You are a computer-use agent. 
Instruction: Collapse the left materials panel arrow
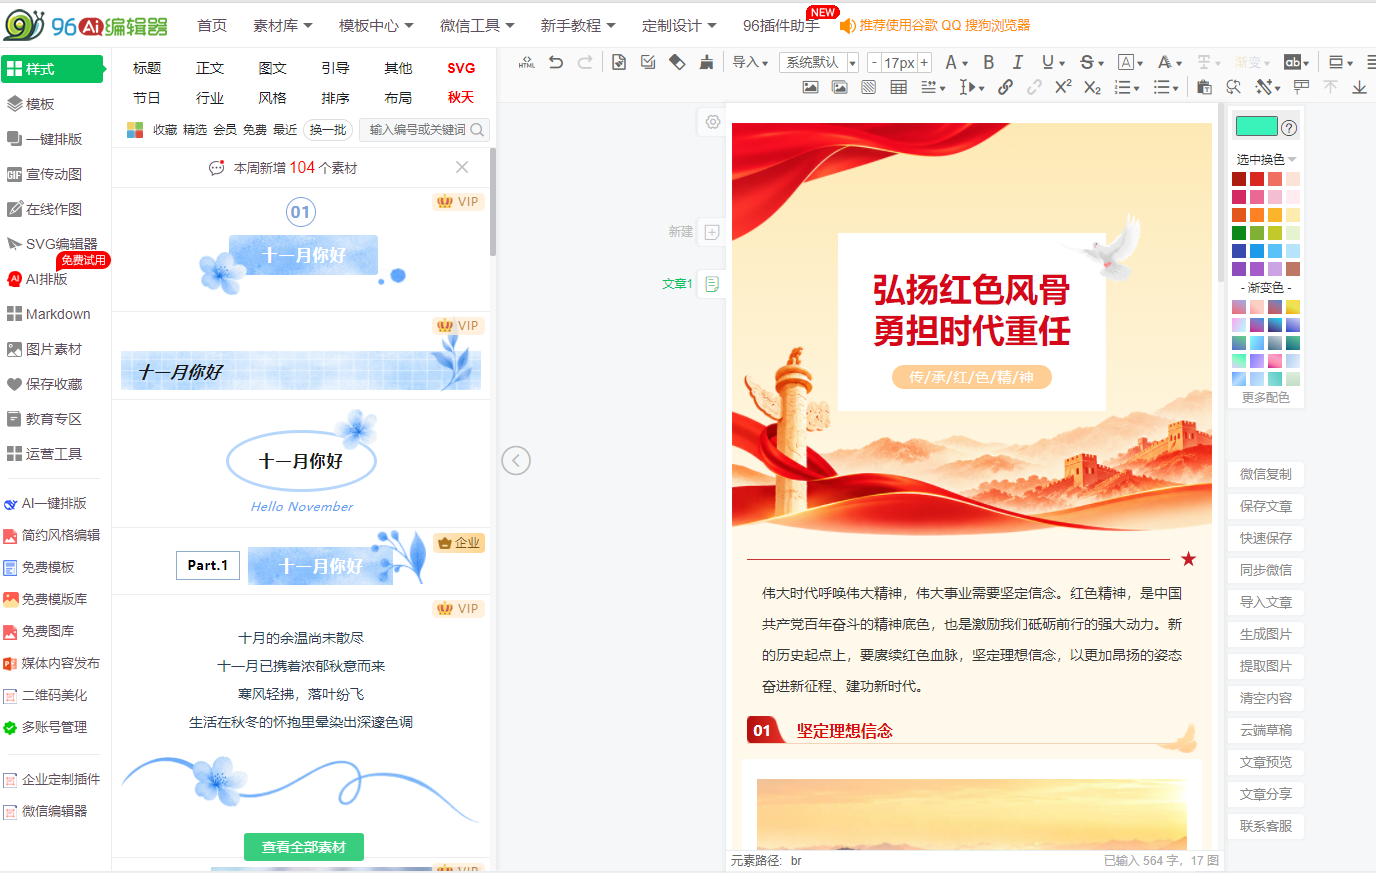pos(516,460)
